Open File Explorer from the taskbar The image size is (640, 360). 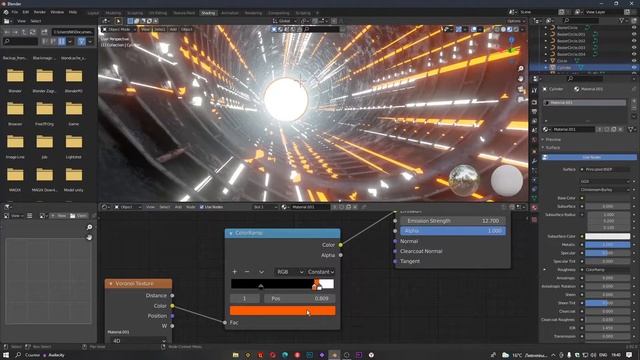(236, 355)
